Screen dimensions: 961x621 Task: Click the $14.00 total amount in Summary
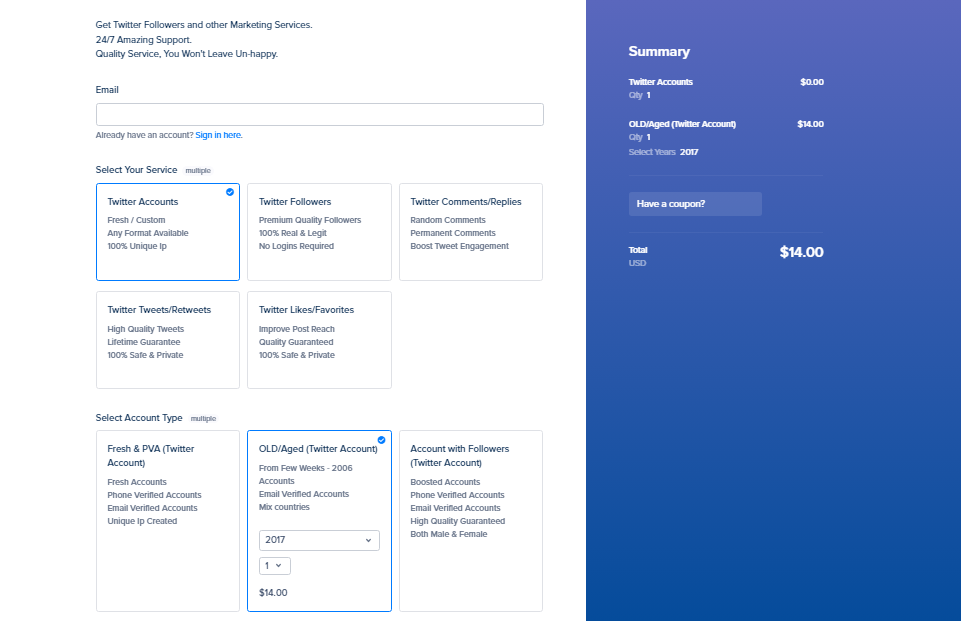point(801,252)
